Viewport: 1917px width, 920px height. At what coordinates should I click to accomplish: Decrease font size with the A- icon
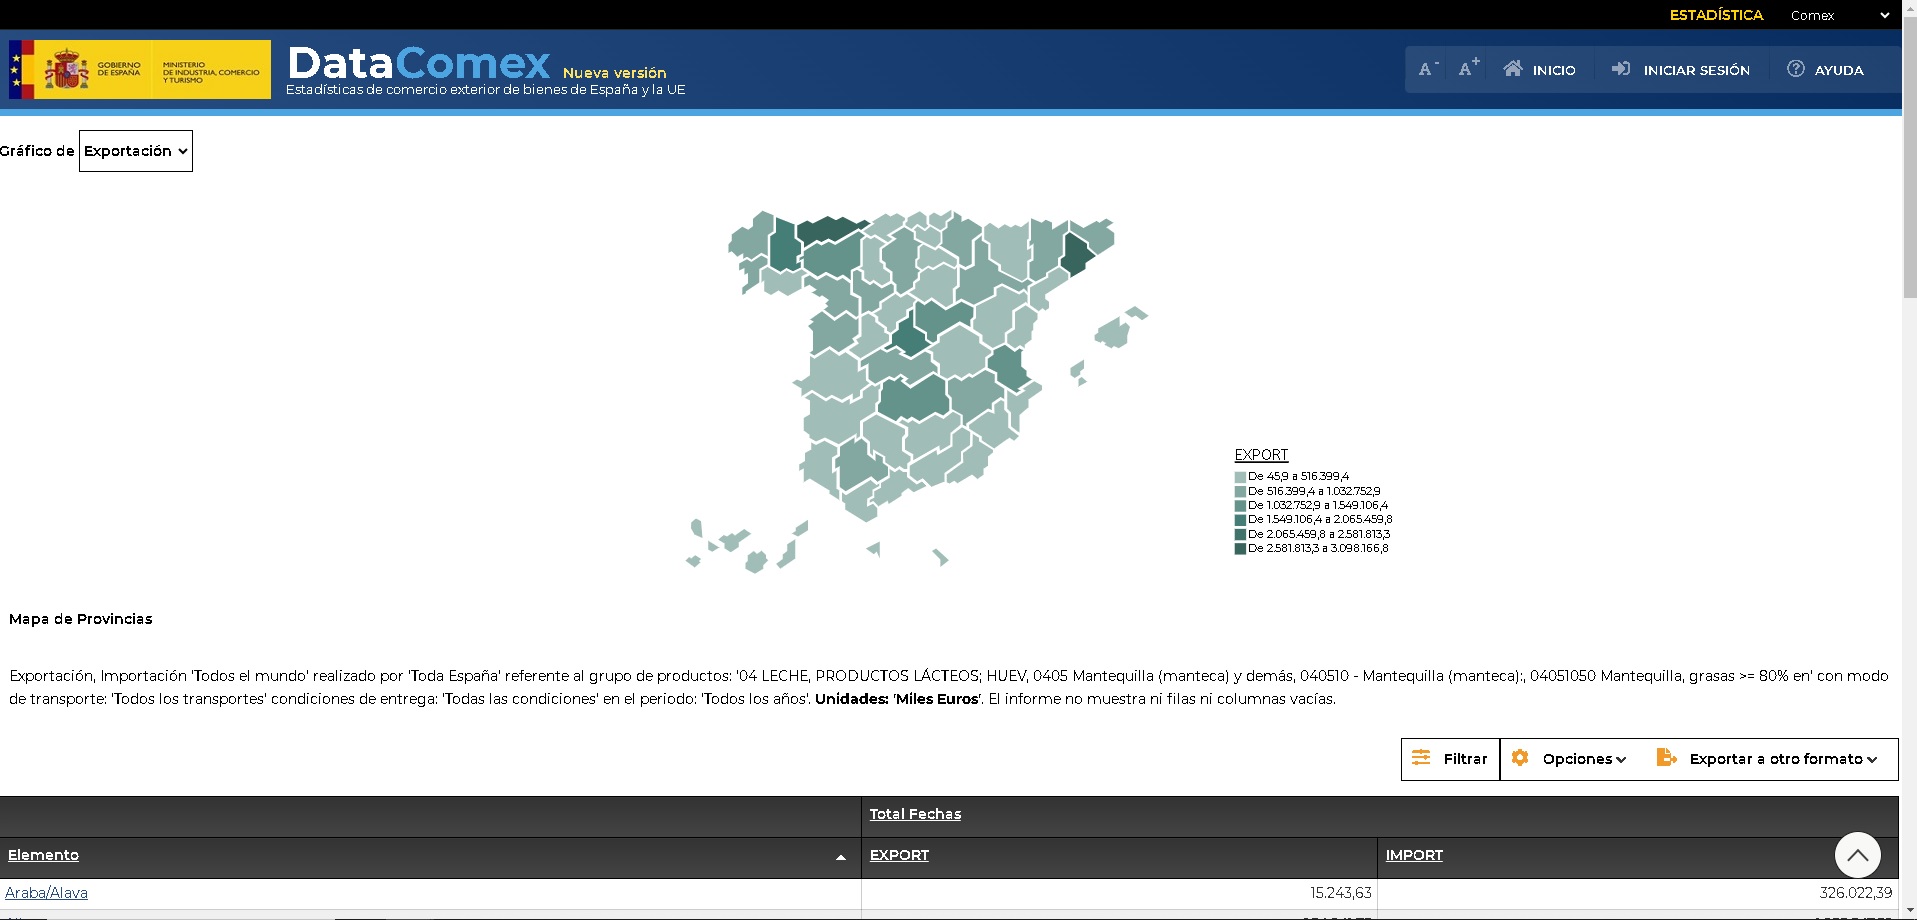[1426, 69]
